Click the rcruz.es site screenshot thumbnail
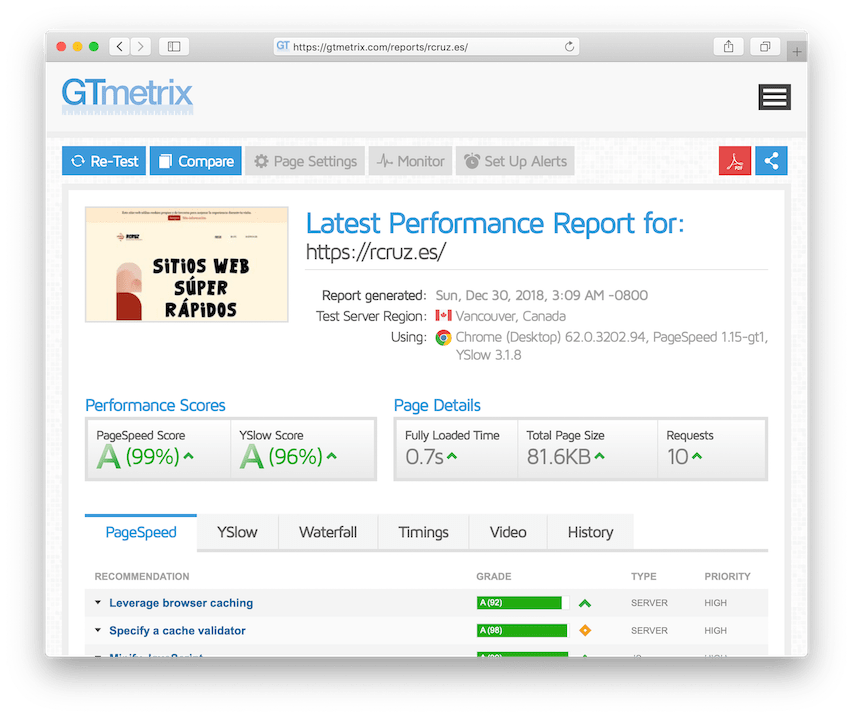 point(187,264)
